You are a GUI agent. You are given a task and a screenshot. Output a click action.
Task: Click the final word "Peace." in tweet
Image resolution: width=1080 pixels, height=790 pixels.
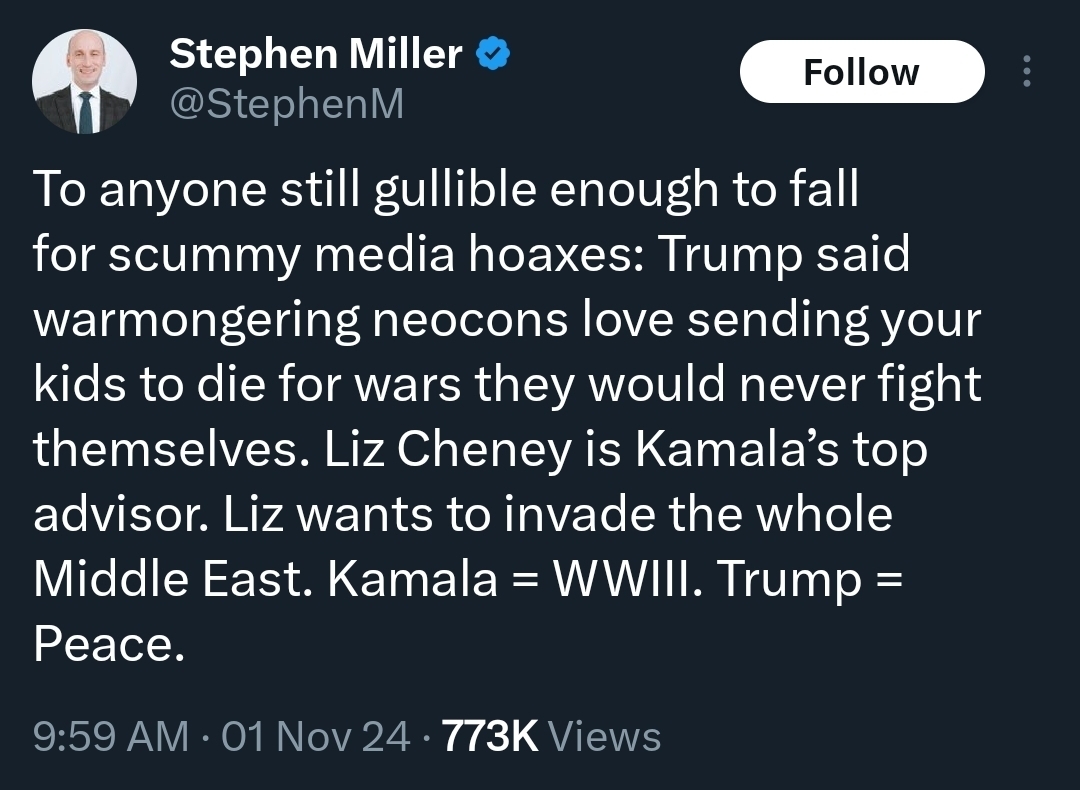(109, 645)
